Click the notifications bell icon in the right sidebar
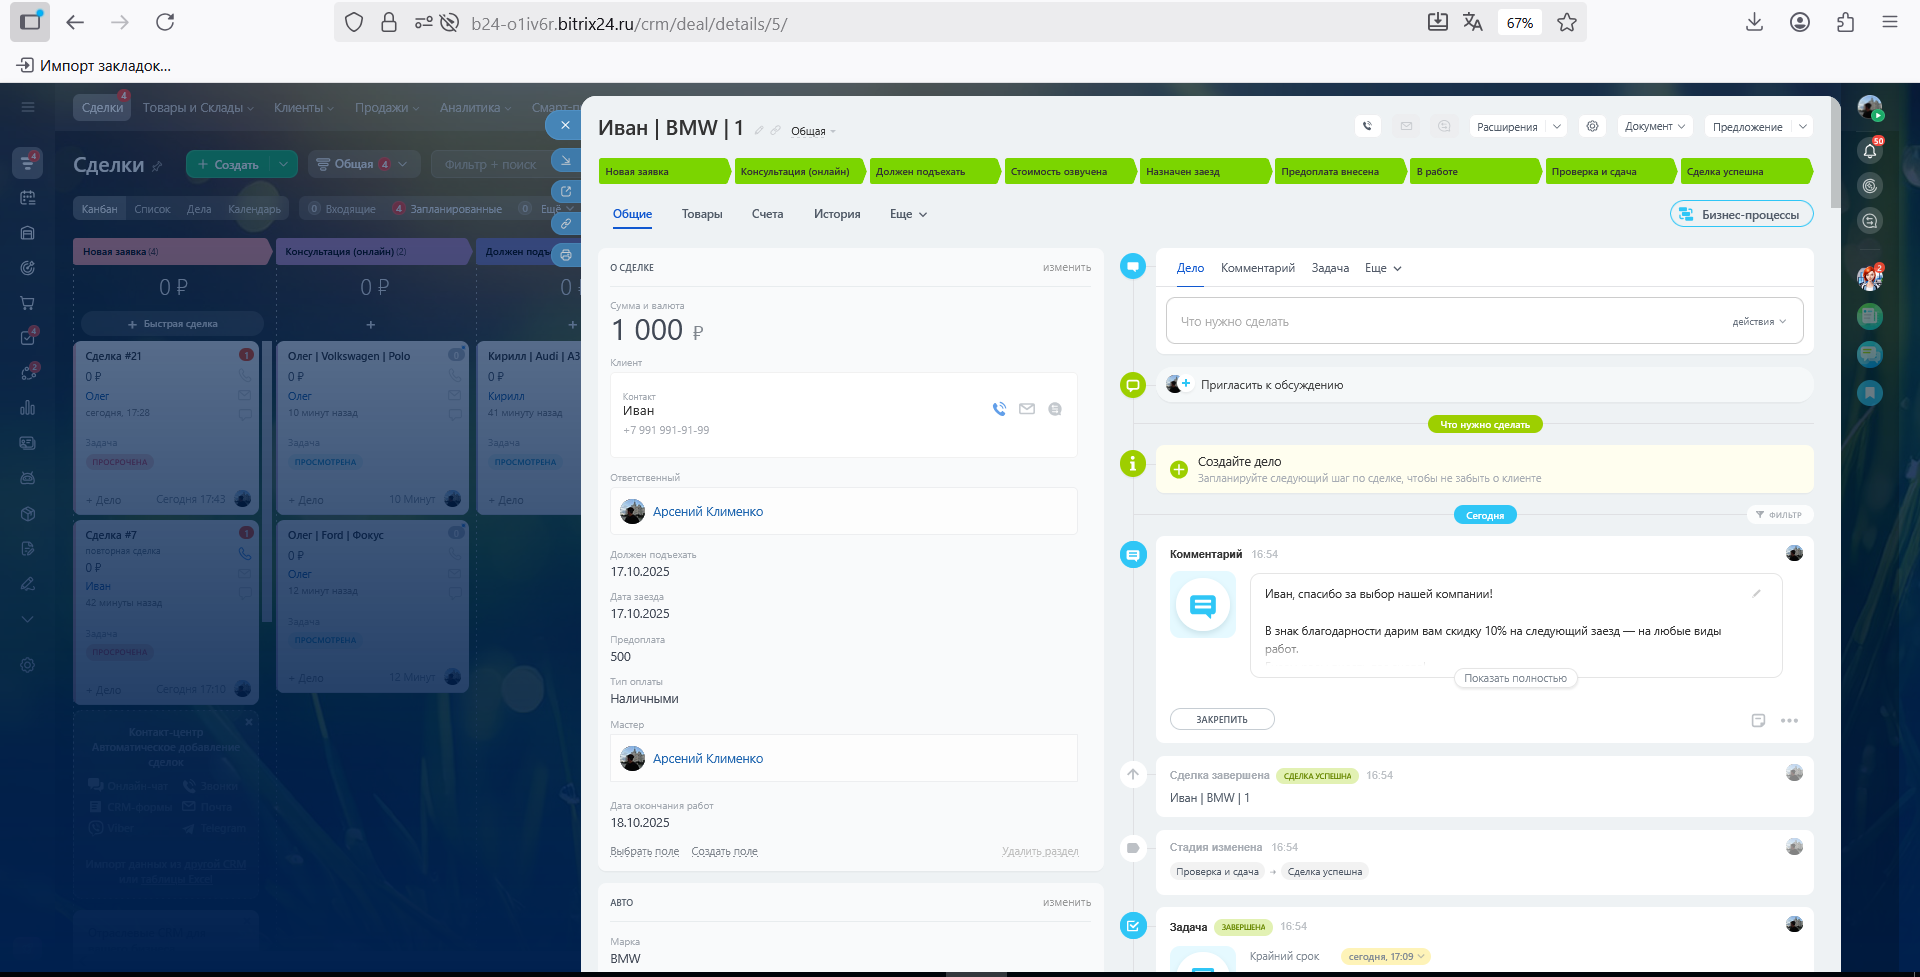The height and width of the screenshot is (977, 1920). [x=1870, y=151]
